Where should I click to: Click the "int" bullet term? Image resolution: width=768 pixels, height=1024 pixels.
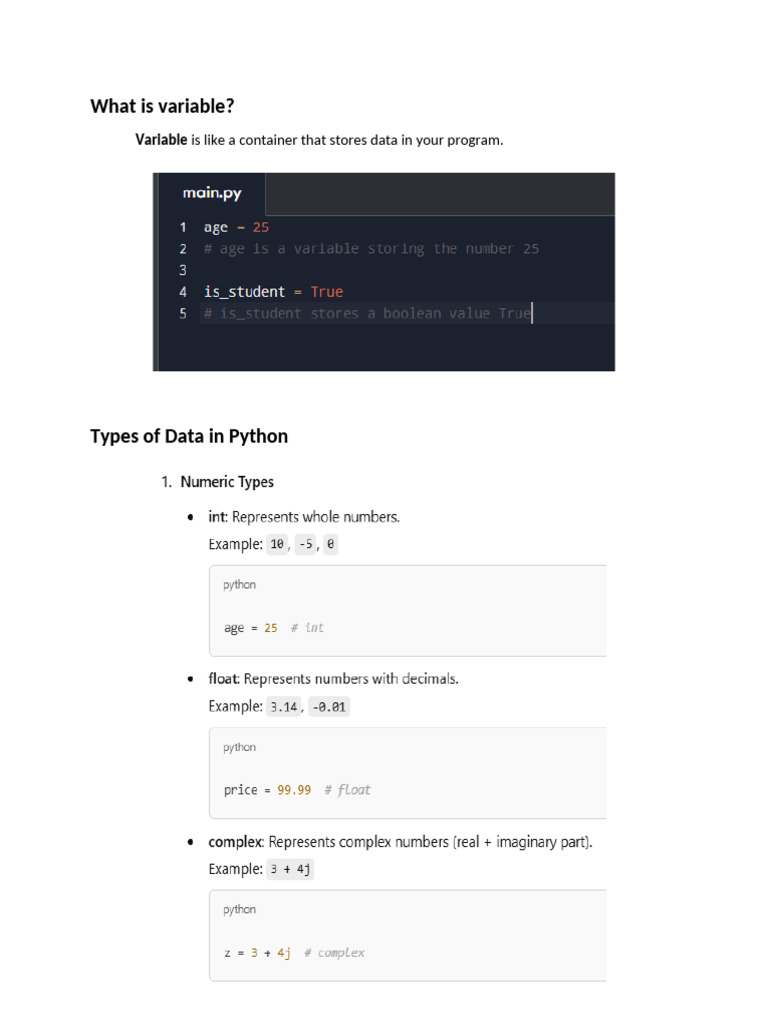tap(217, 517)
